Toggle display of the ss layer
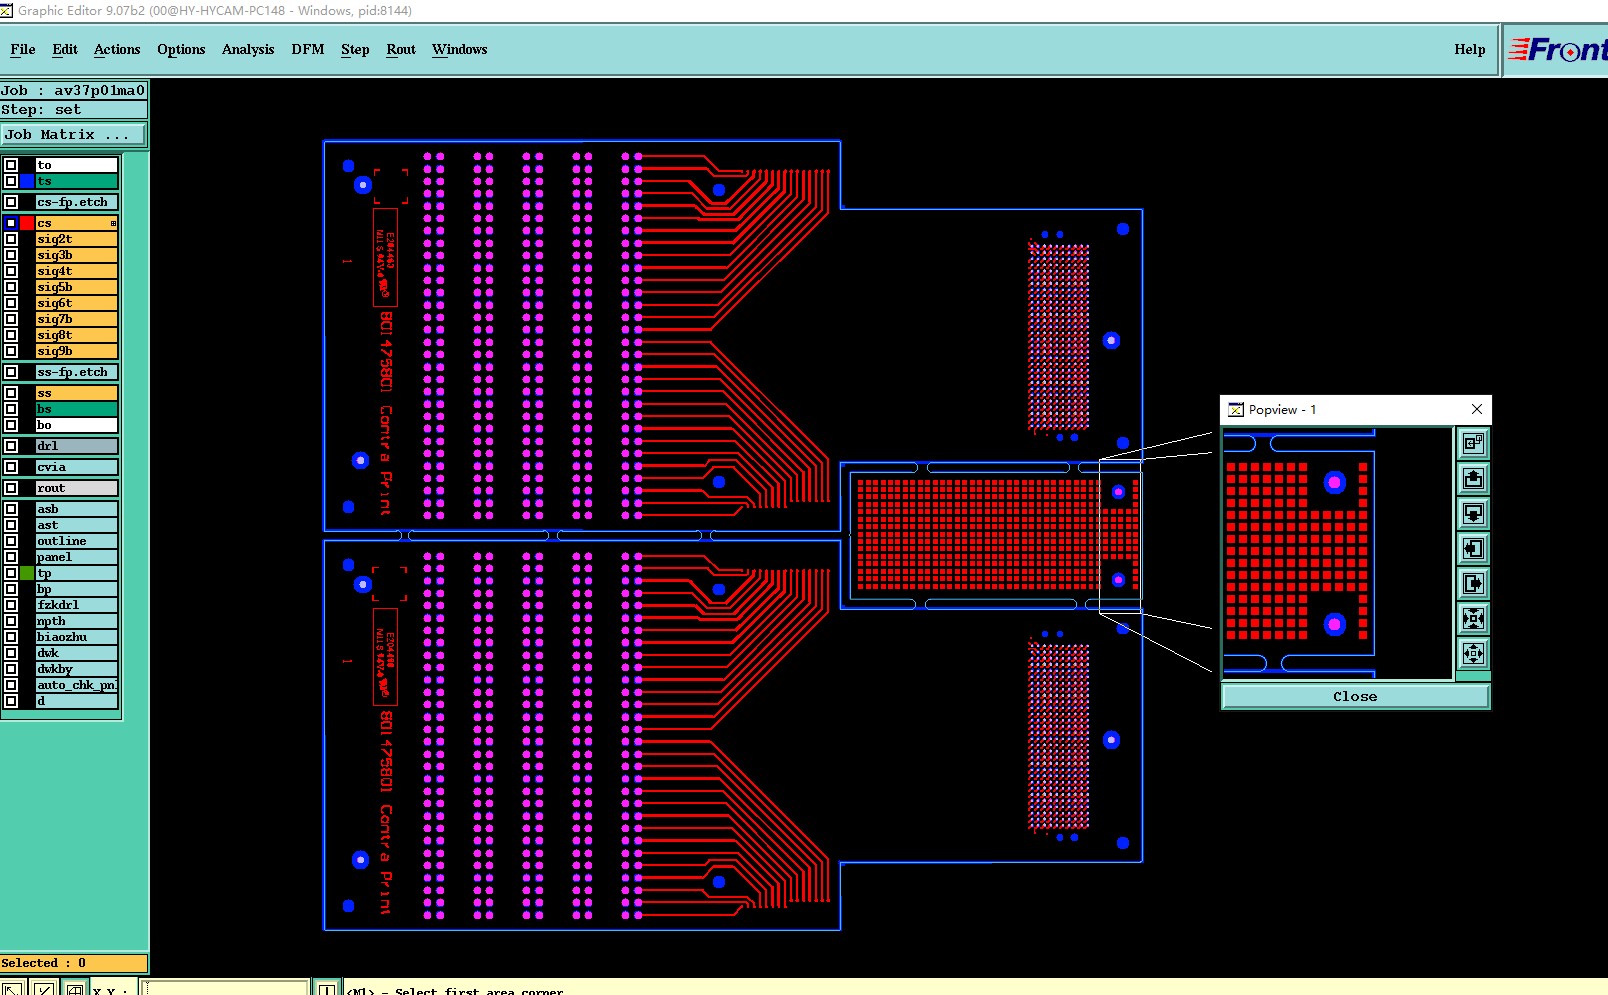 [11, 393]
